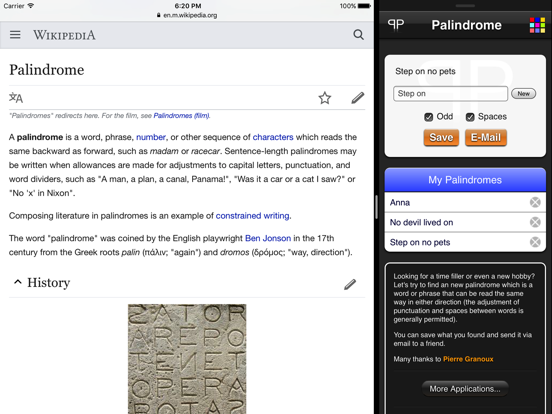The image size is (552, 414).
Task: Click the New button beside the input
Action: pos(523,94)
